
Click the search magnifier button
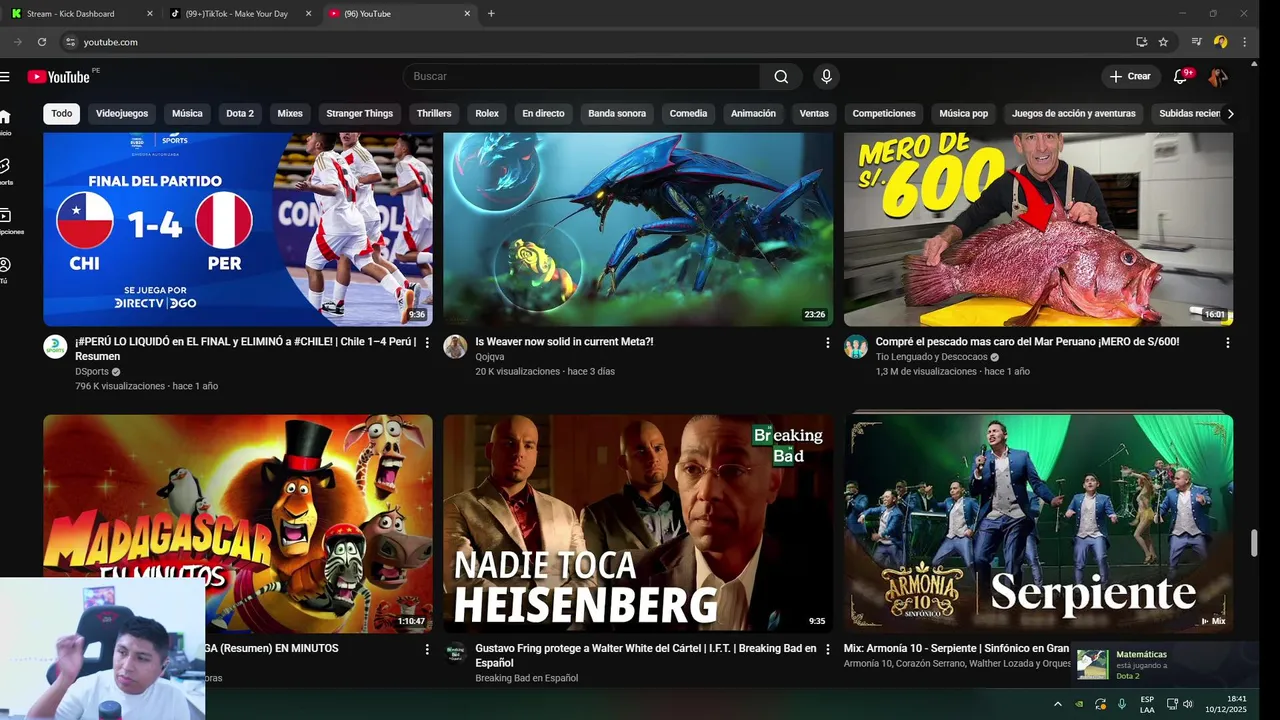(x=781, y=77)
